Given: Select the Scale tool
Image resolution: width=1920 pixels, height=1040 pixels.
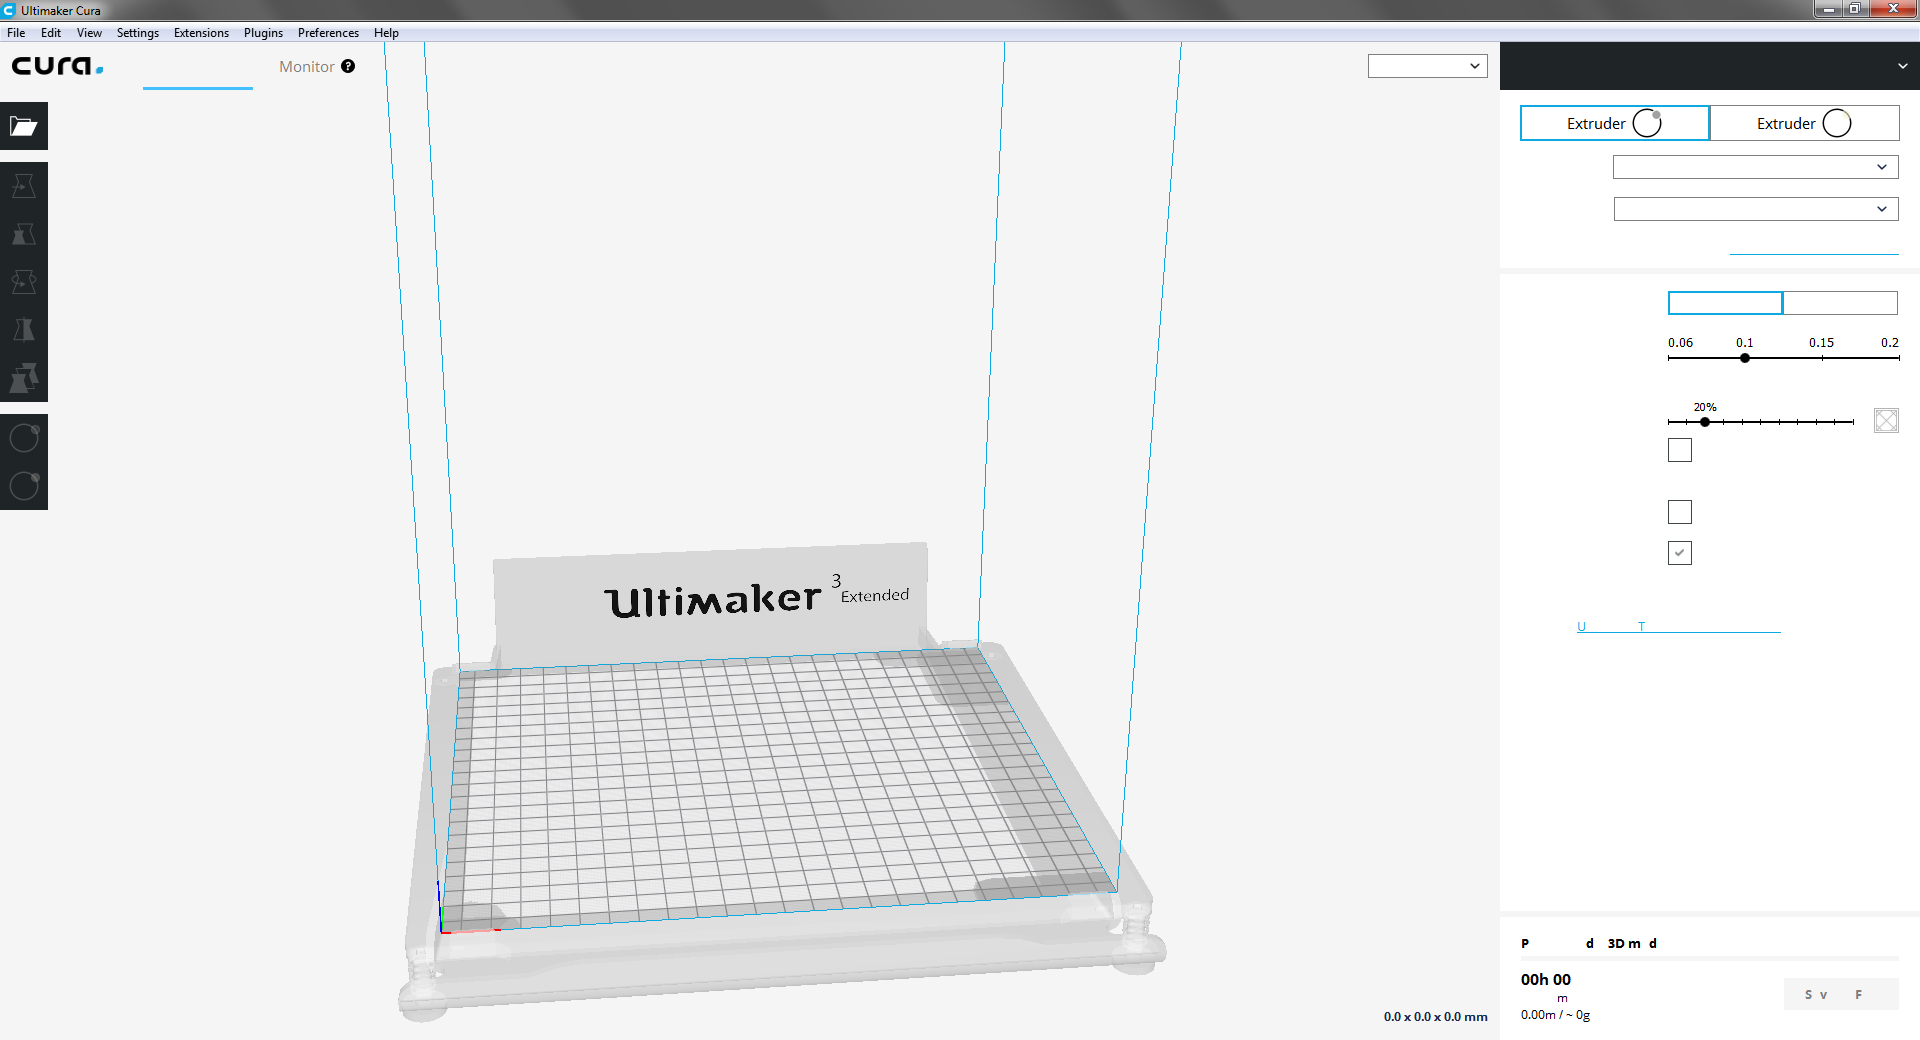Looking at the screenshot, I should point(24,235).
